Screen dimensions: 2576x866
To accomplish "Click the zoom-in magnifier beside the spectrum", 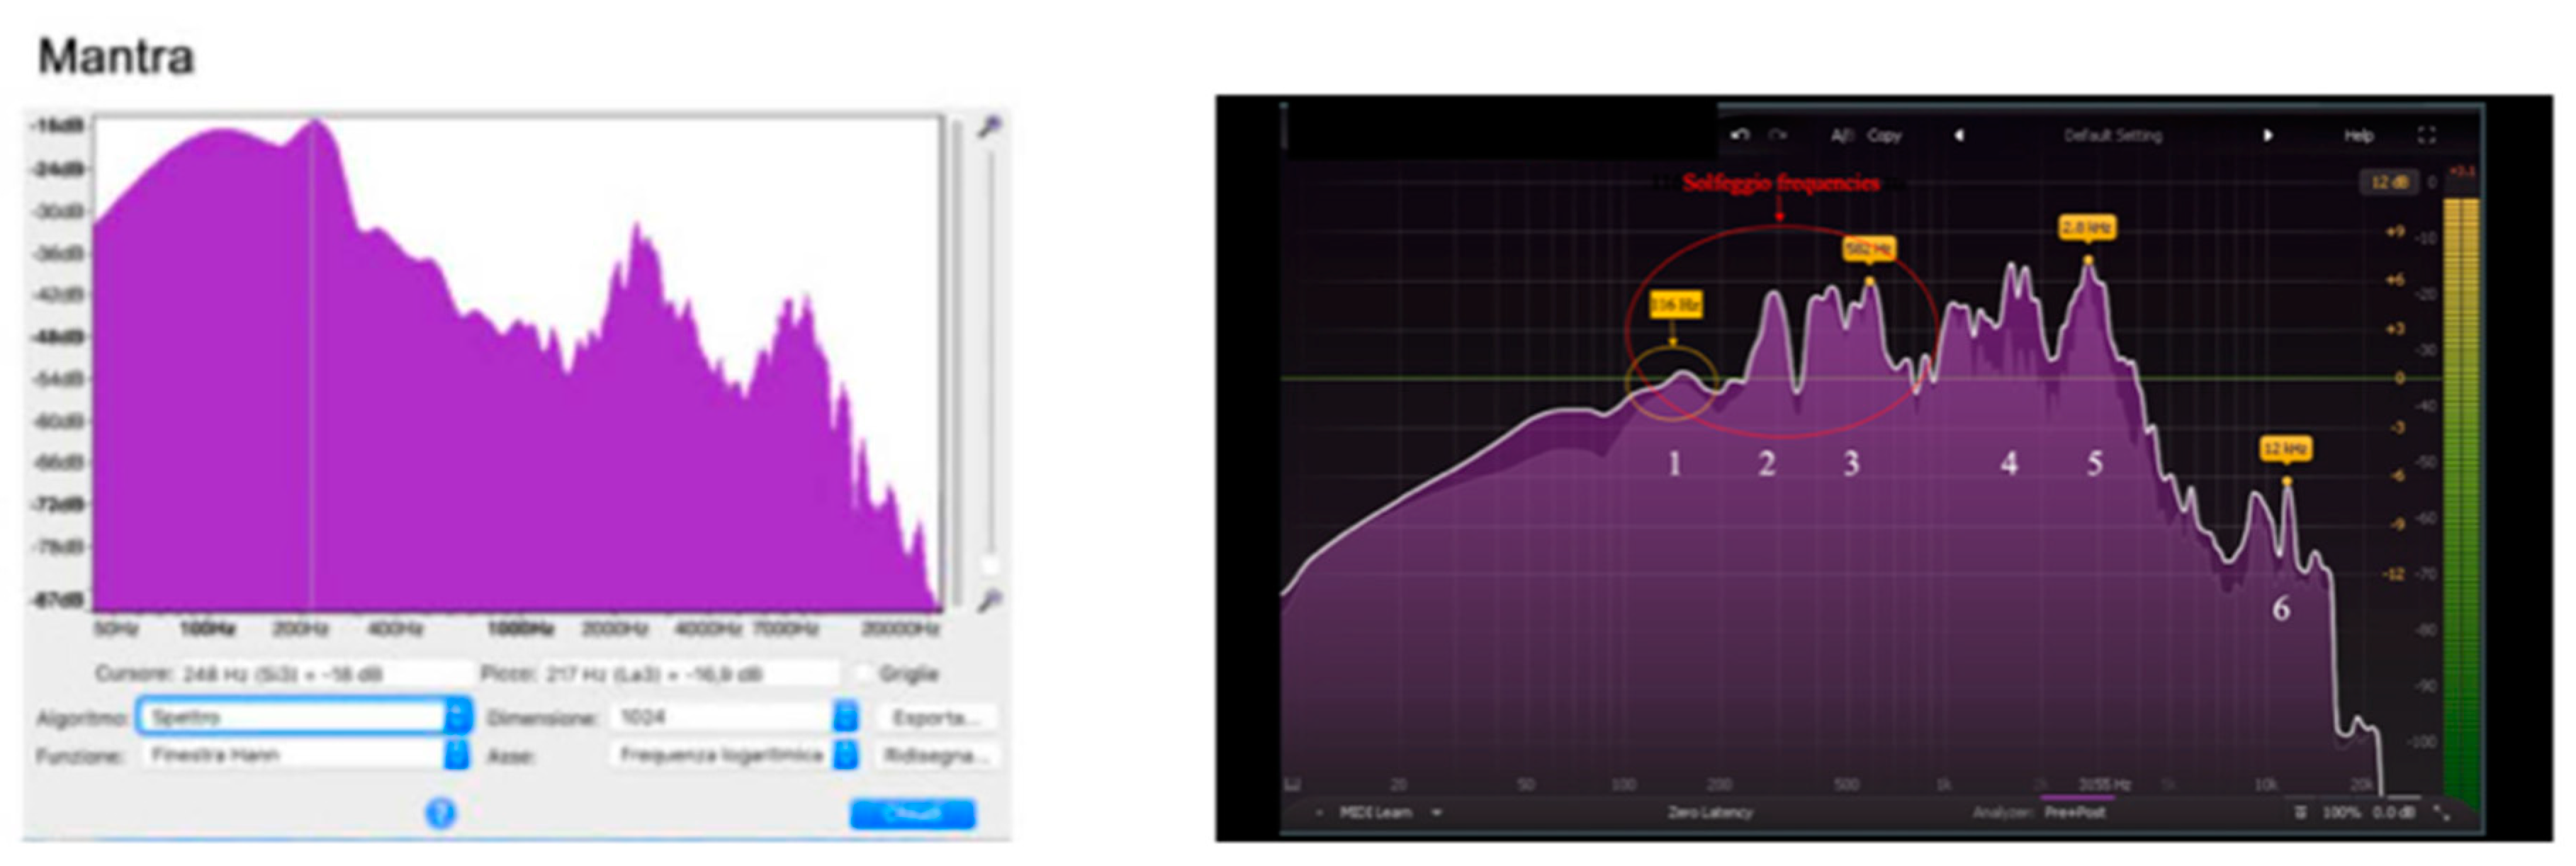I will [x=989, y=127].
